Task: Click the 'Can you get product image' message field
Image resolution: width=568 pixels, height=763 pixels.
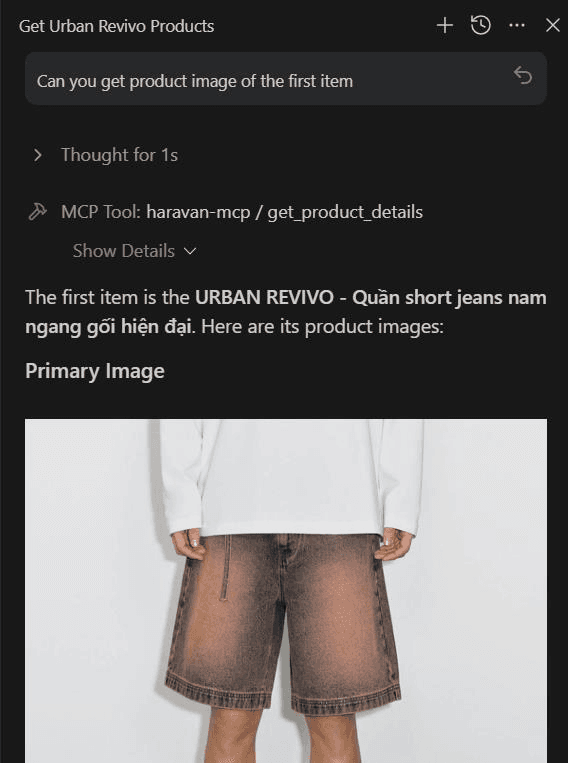Action: [x=286, y=79]
